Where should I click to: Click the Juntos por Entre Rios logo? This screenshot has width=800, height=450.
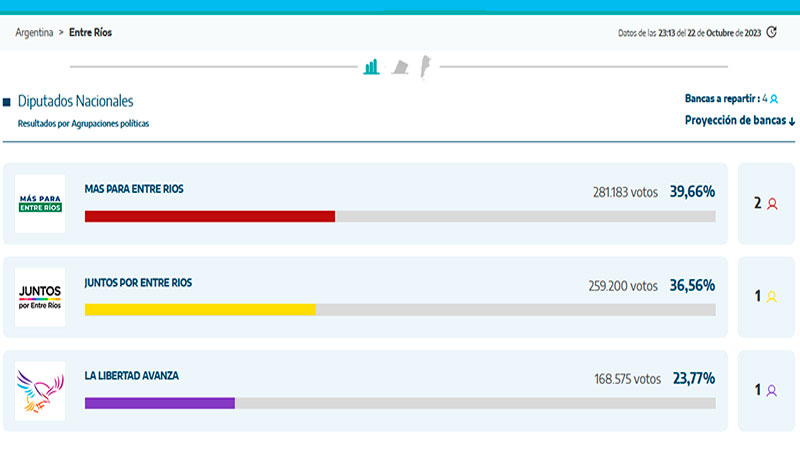tap(40, 297)
